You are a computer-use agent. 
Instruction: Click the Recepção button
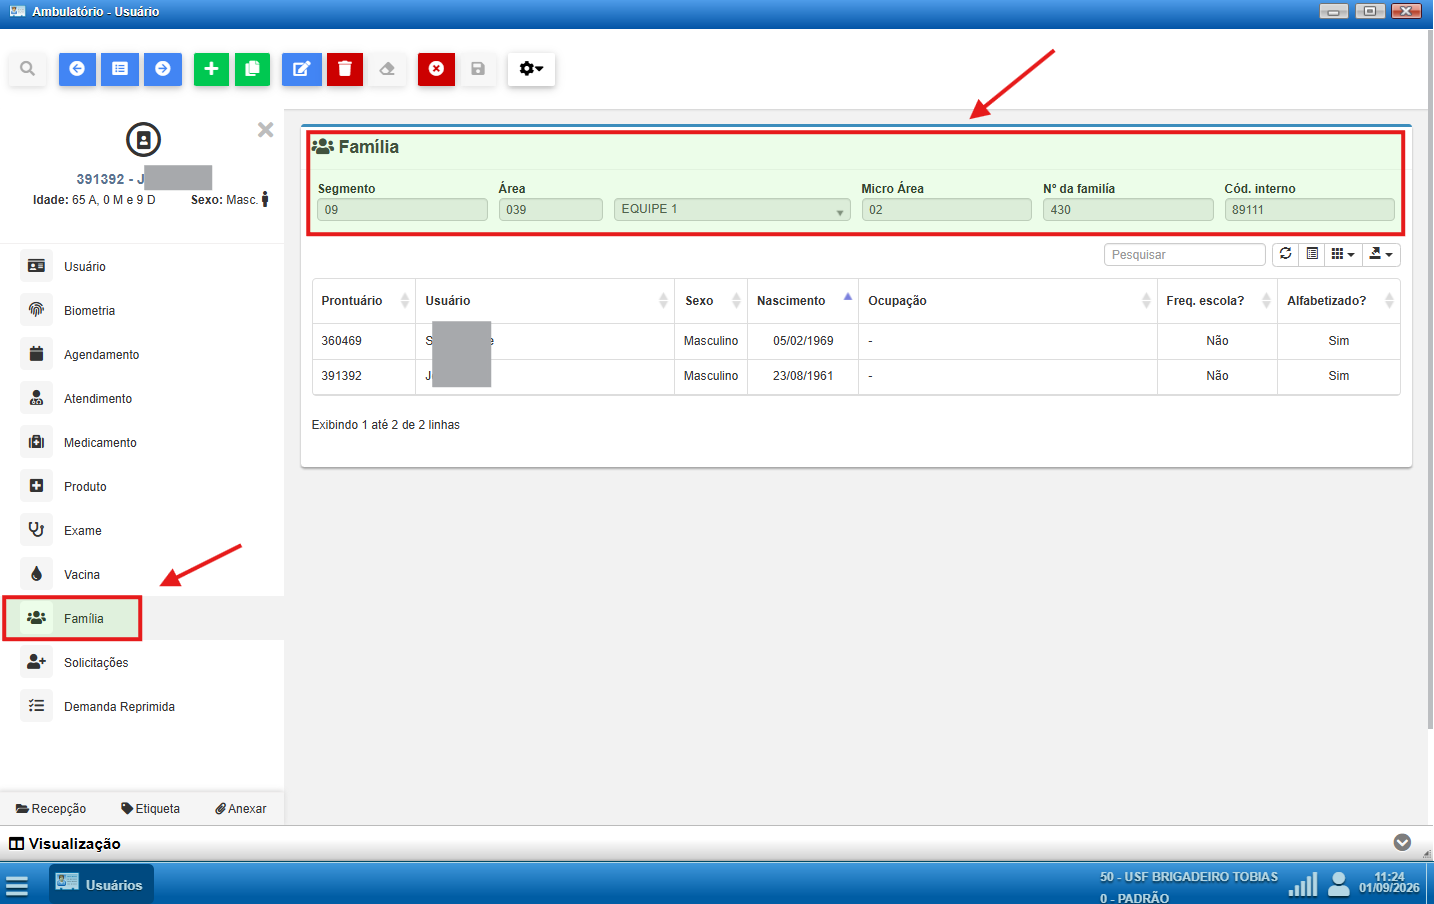(51, 809)
